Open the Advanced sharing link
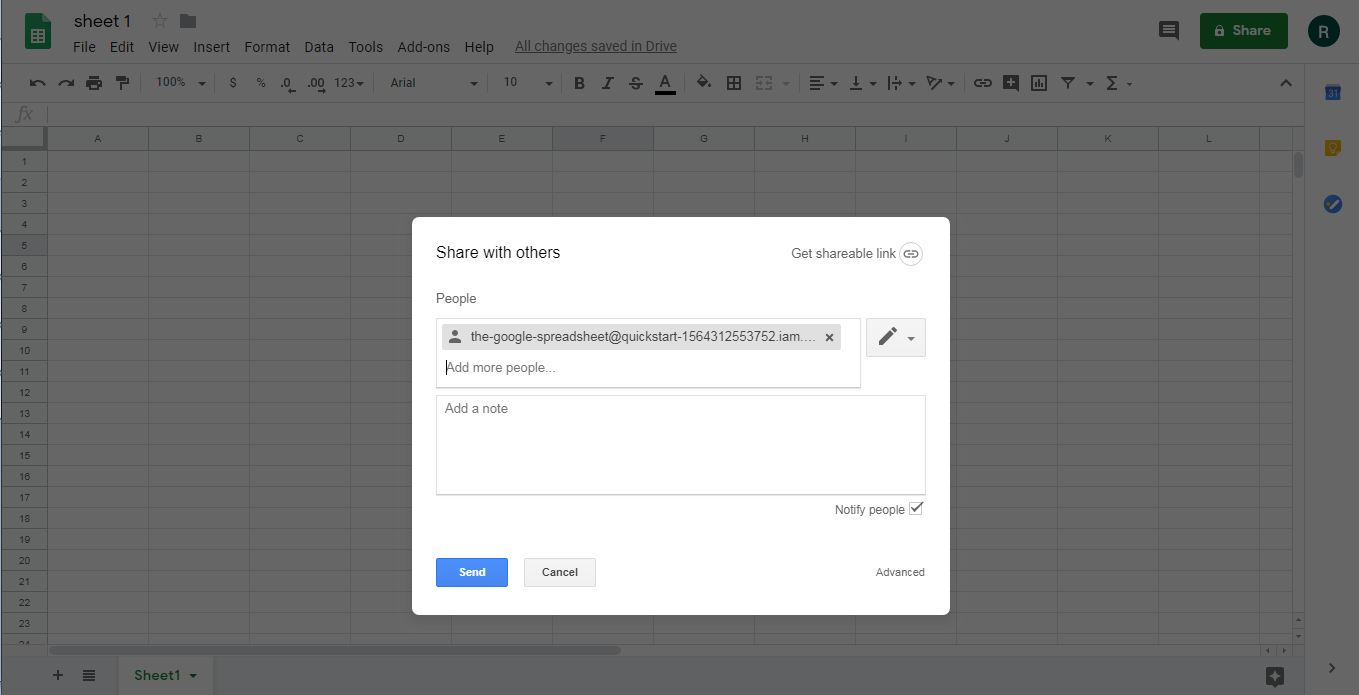This screenshot has height=695, width=1359. (900, 572)
